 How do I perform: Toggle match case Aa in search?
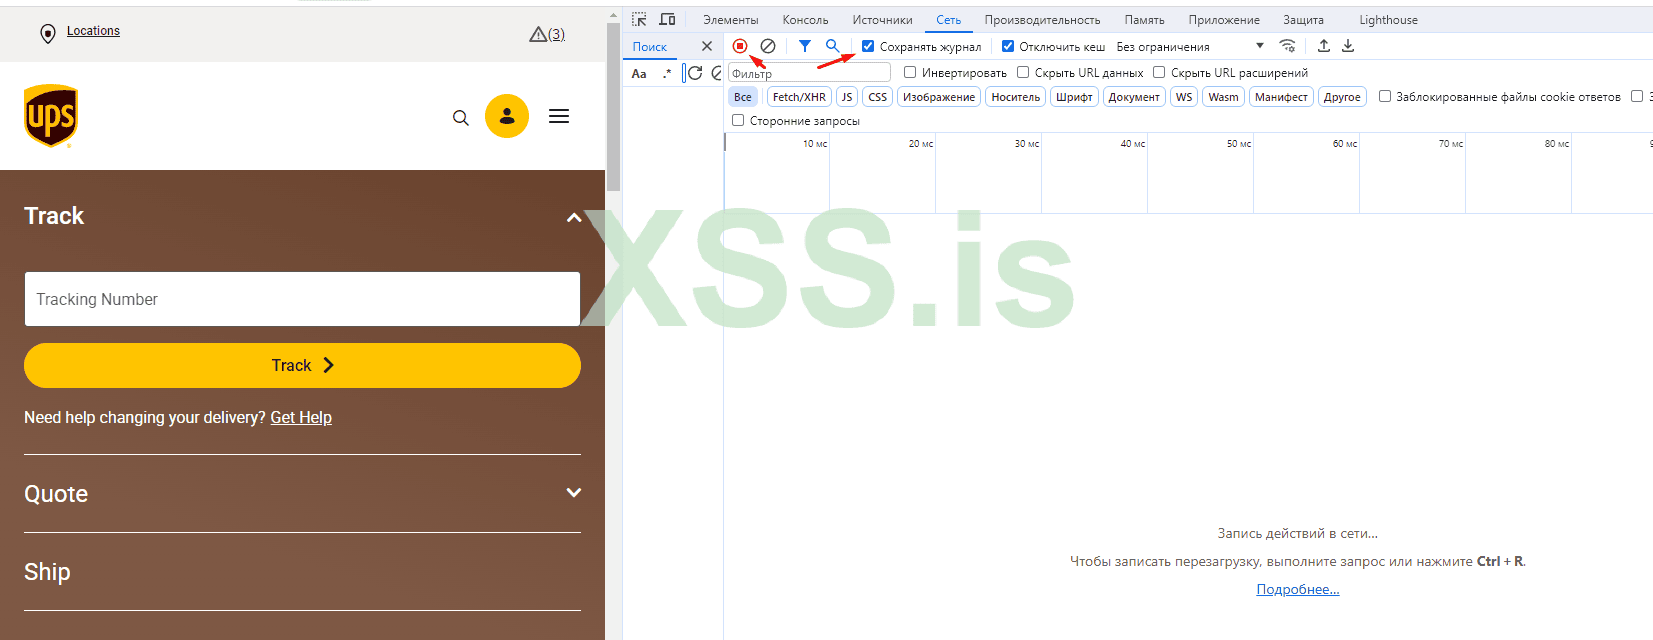point(639,73)
